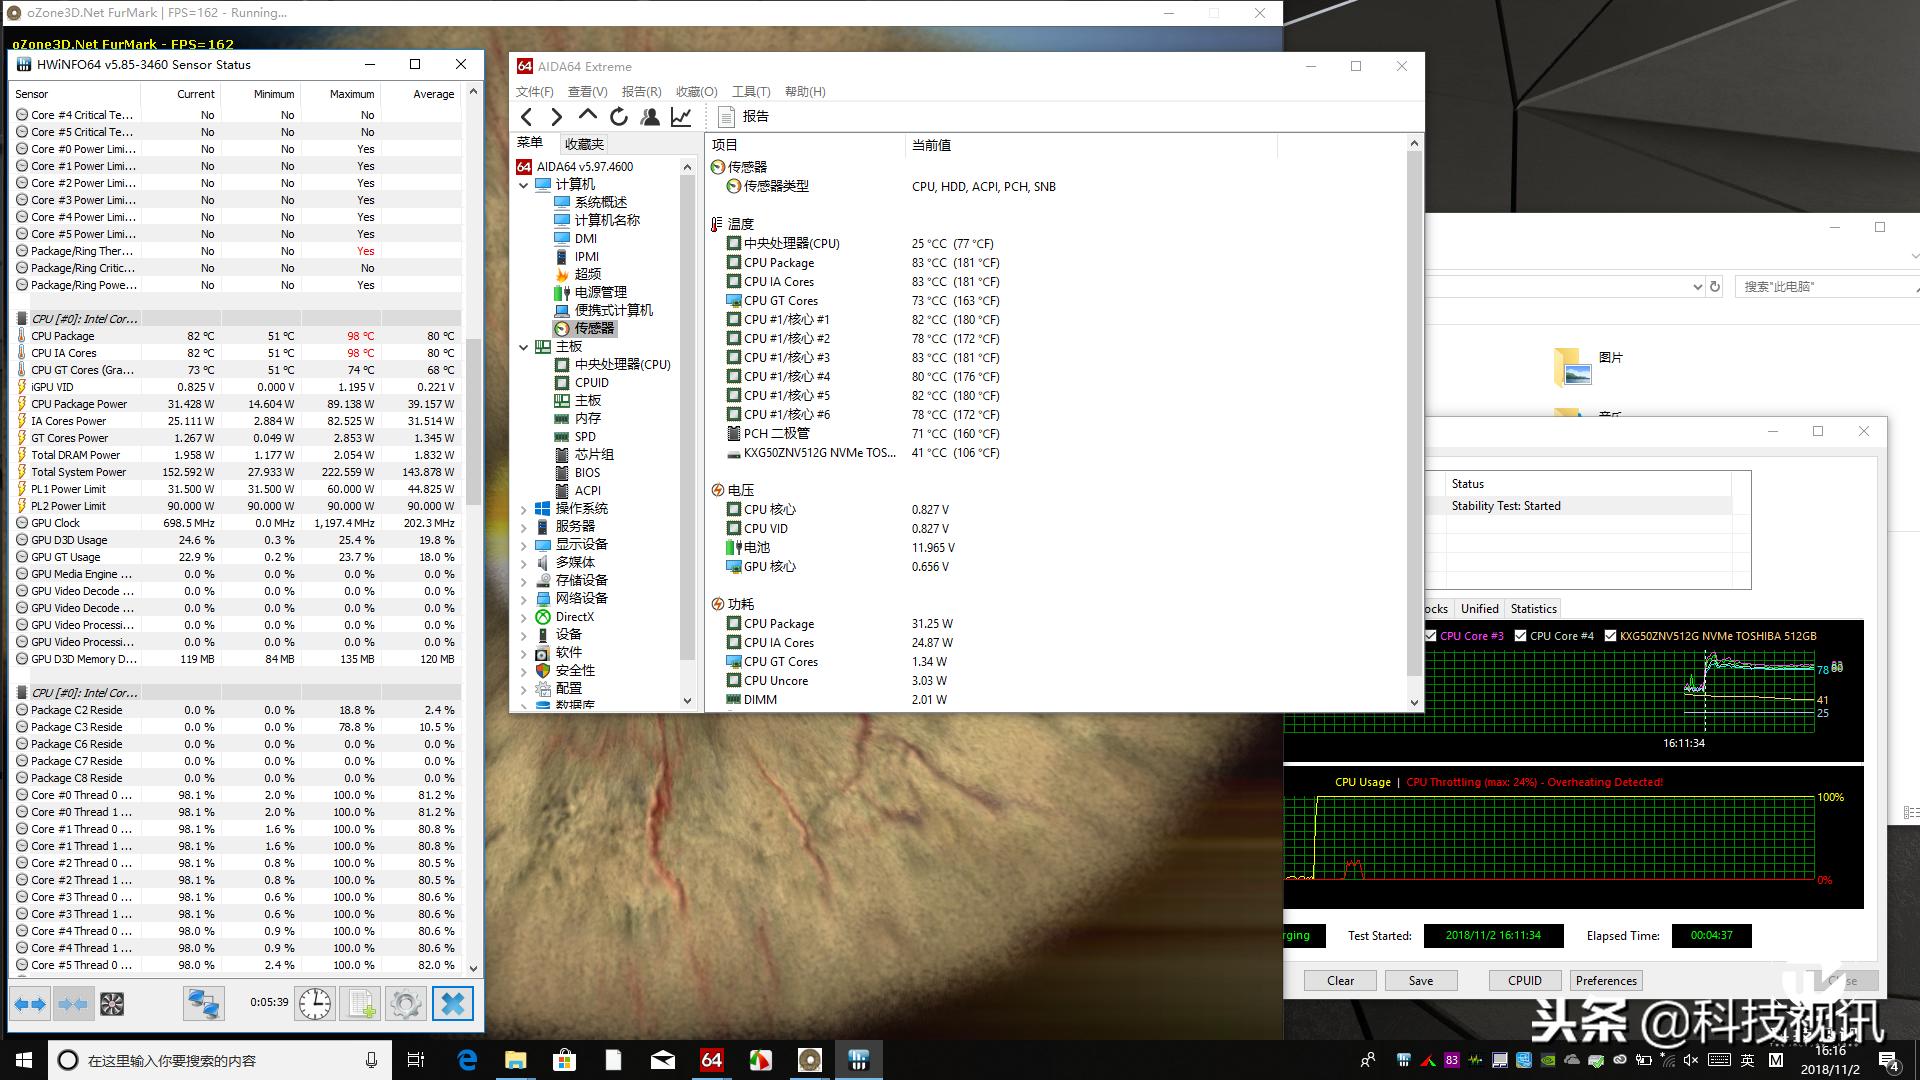Viewport: 1920px width, 1080px height.
Task: Collapse the 主板 tree node
Action: [524, 346]
